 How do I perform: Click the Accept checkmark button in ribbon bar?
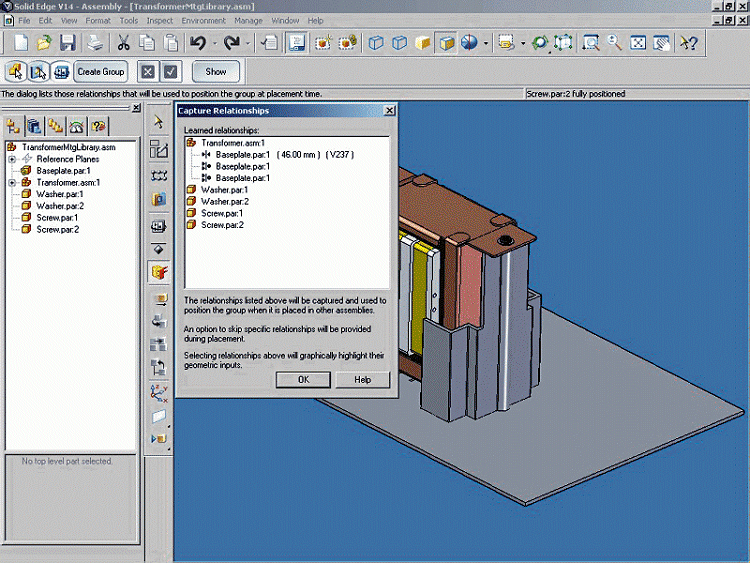(171, 72)
